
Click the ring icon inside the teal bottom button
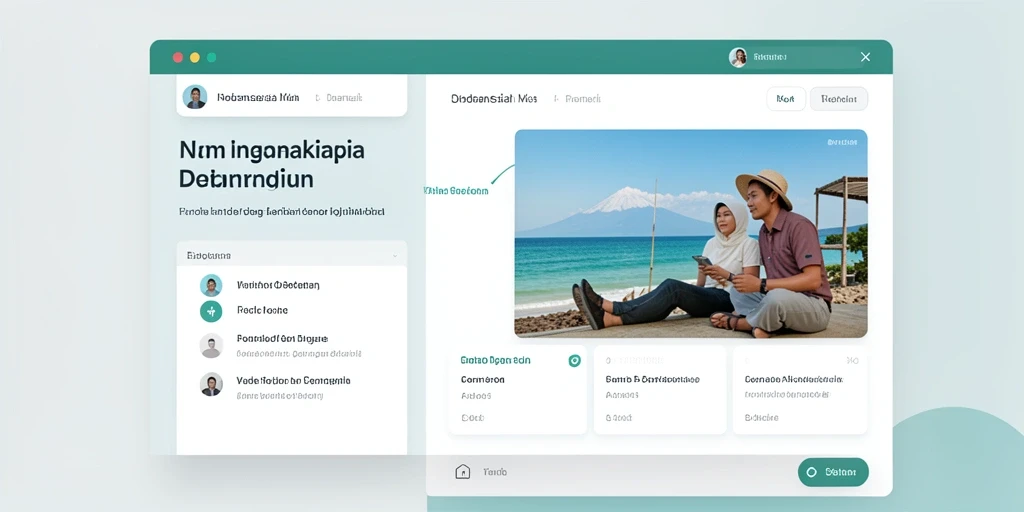pyautogui.click(x=812, y=472)
